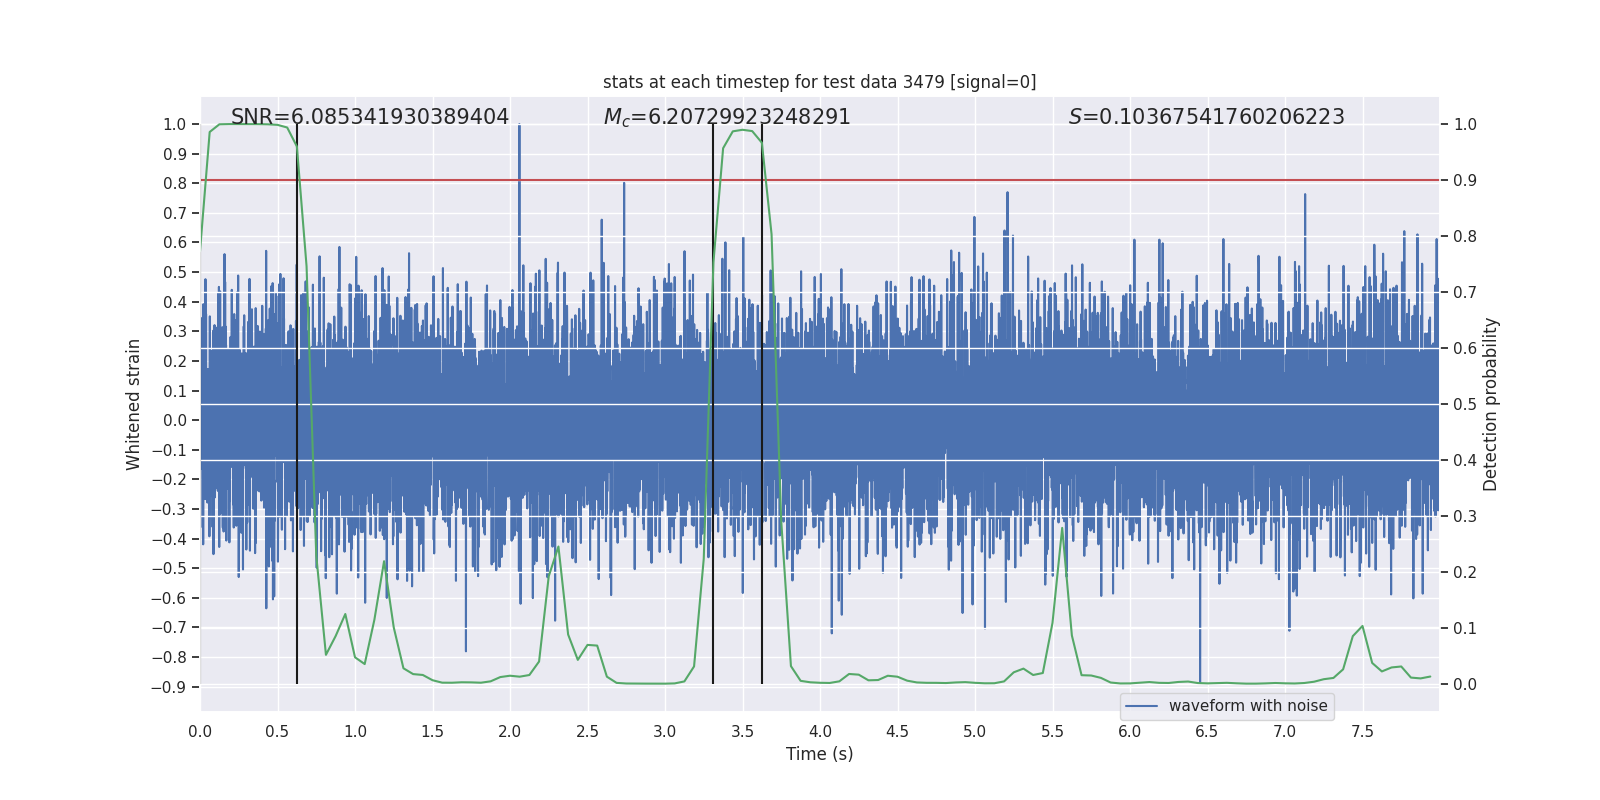This screenshot has height=800, width=1600.
Task: Click the x-axis tick label 7.5
Action: click(1362, 731)
